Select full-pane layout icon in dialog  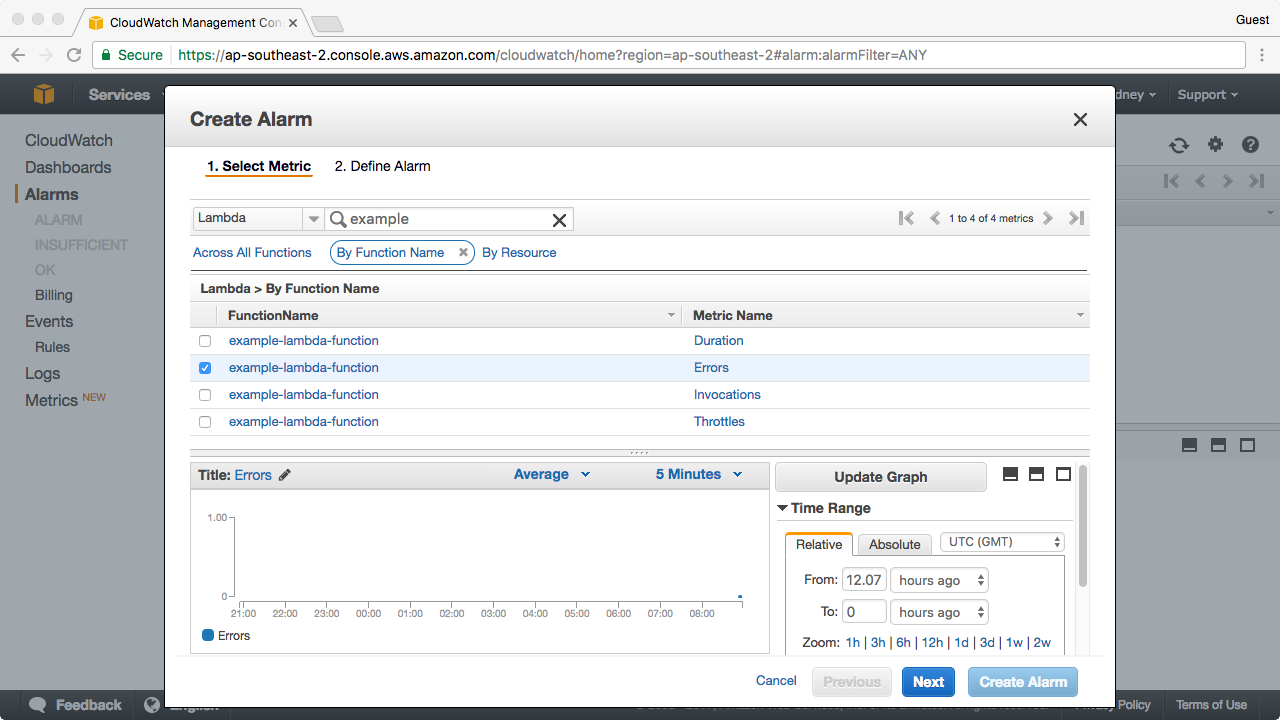pyautogui.click(x=1063, y=474)
